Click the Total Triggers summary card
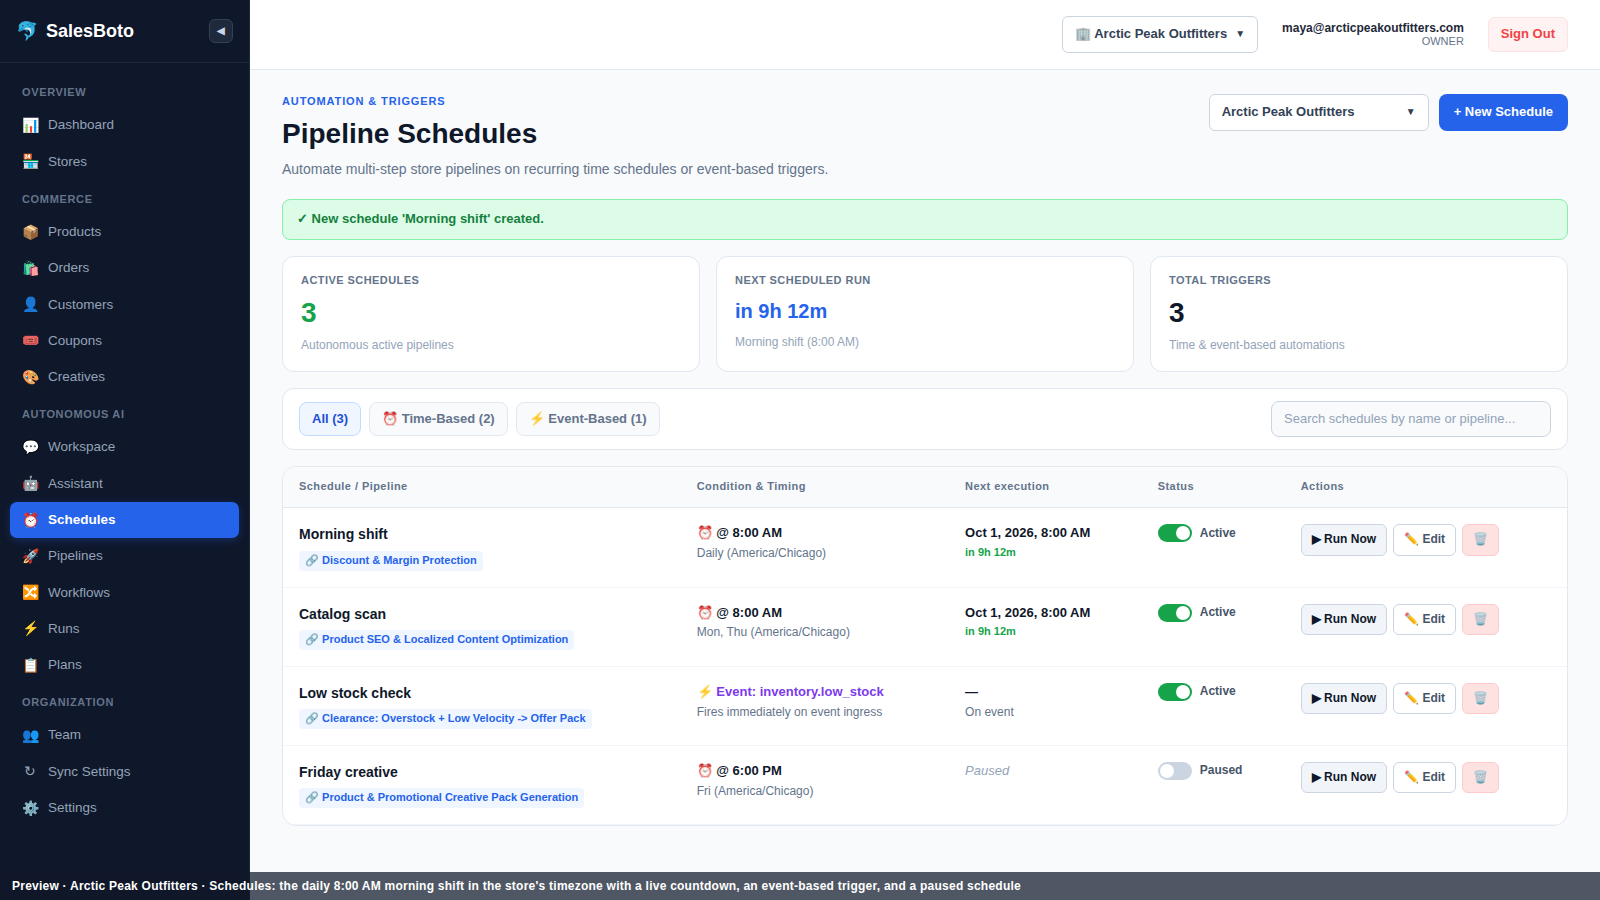 [x=1359, y=314]
